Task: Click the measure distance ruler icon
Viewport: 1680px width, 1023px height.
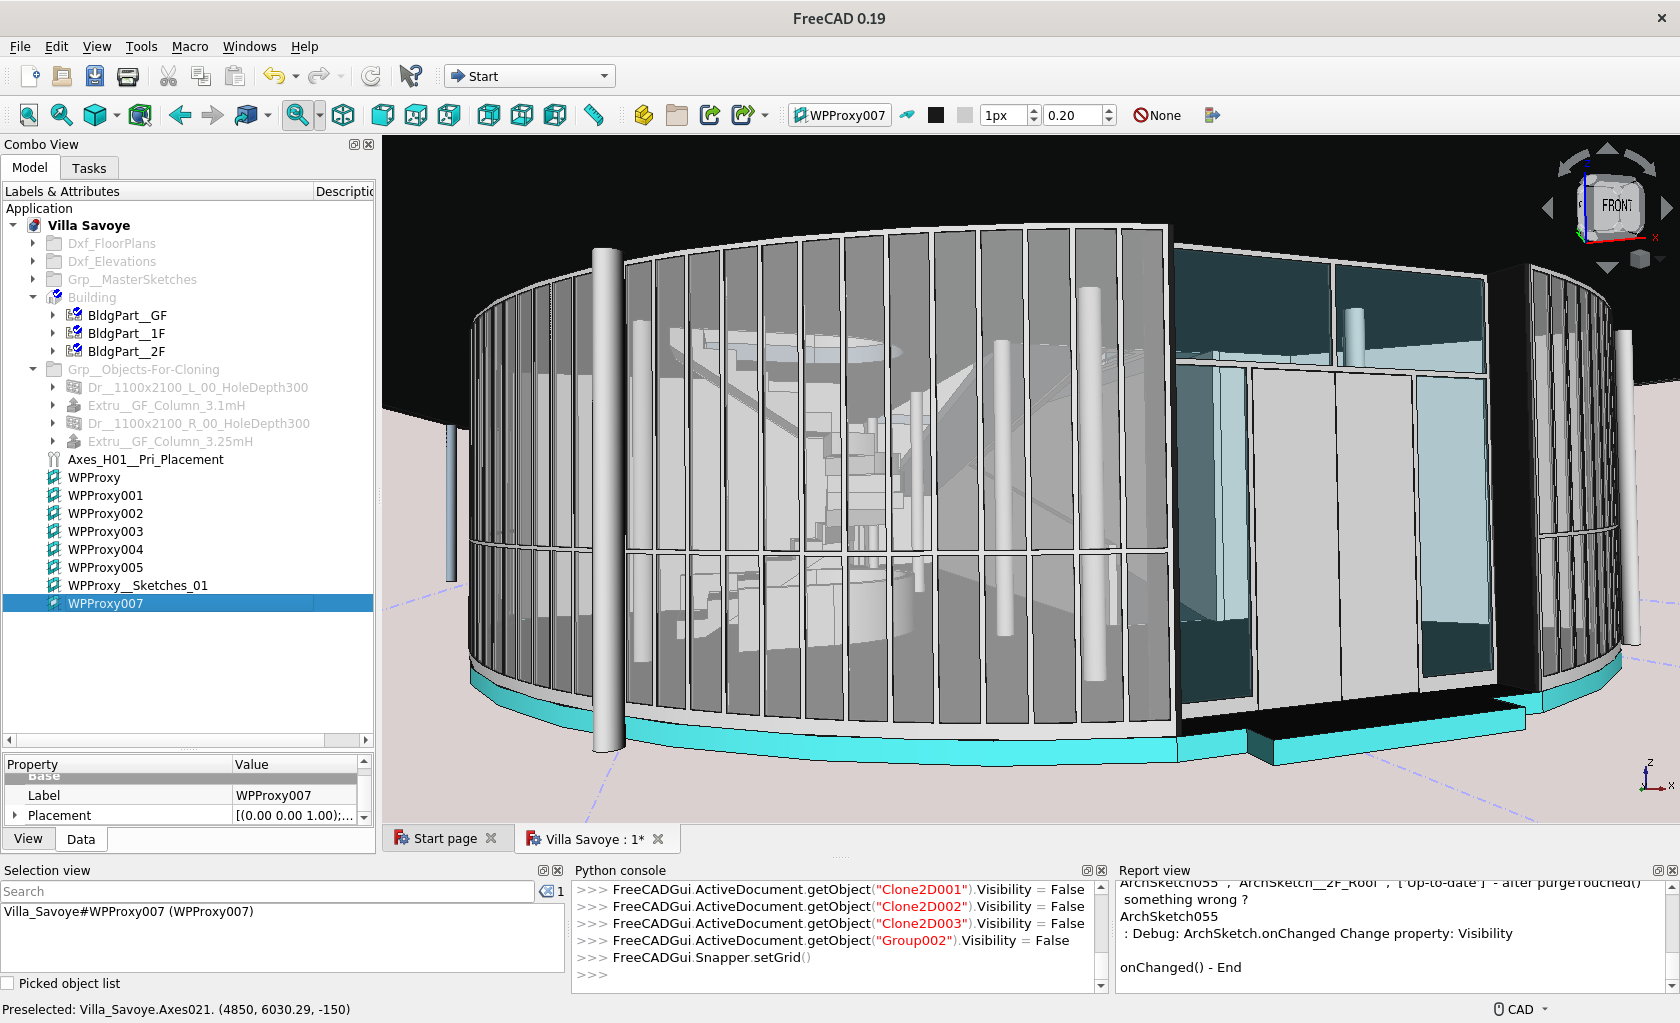Action: pos(594,115)
